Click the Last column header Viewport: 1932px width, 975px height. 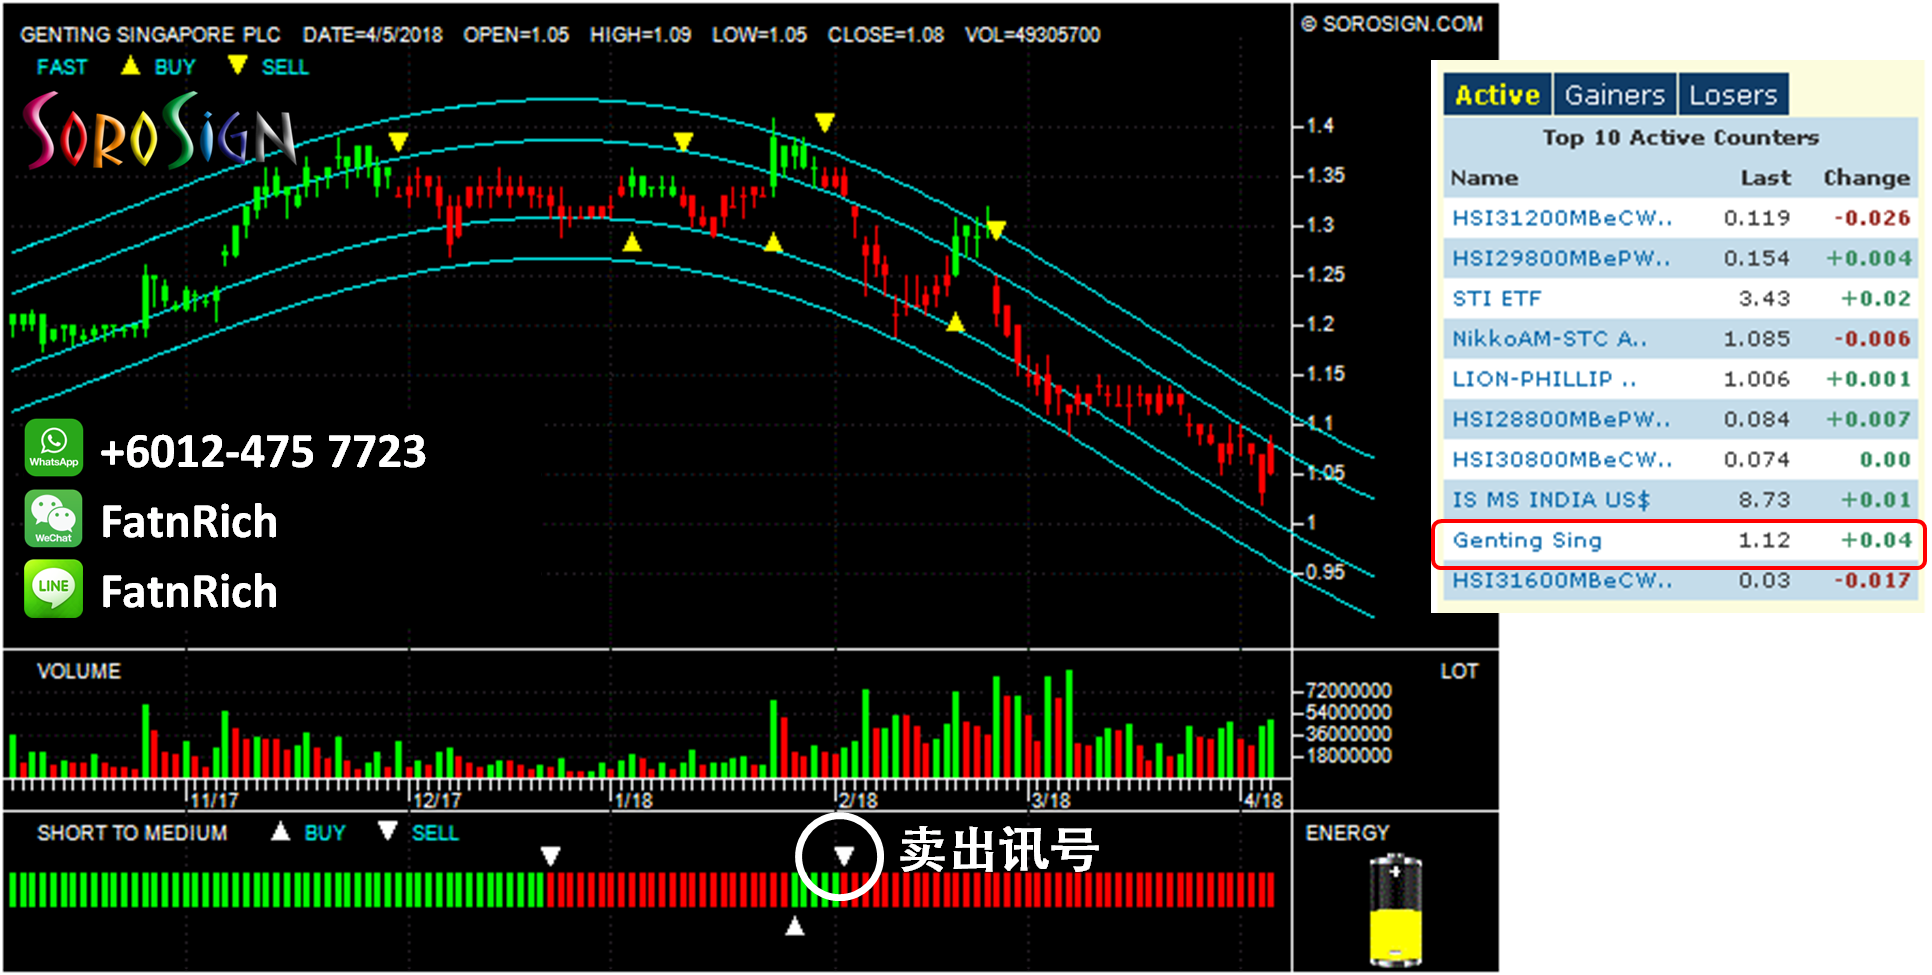coord(1765,178)
